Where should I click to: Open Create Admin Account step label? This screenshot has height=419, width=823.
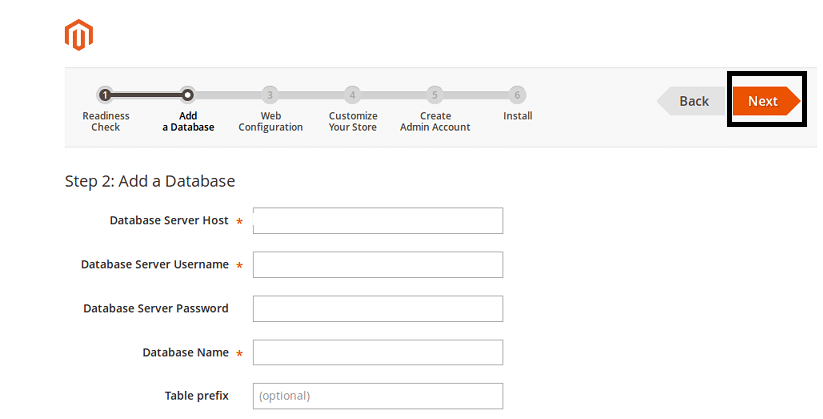click(x=435, y=121)
